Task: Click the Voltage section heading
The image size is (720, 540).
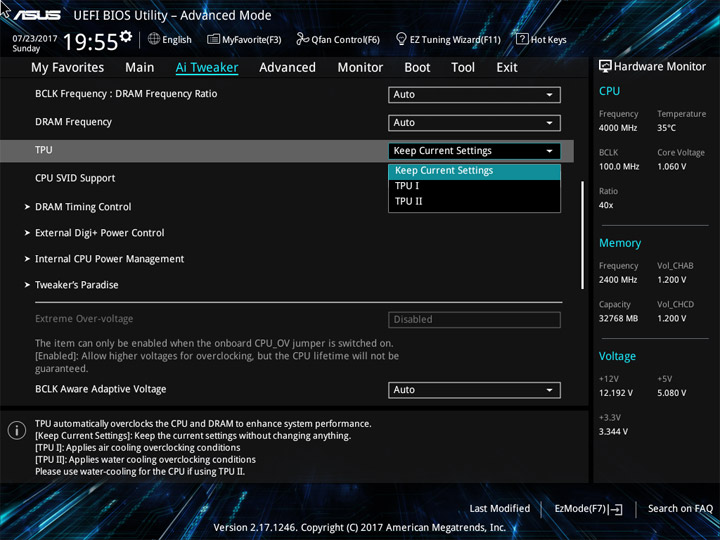Action: [x=617, y=356]
